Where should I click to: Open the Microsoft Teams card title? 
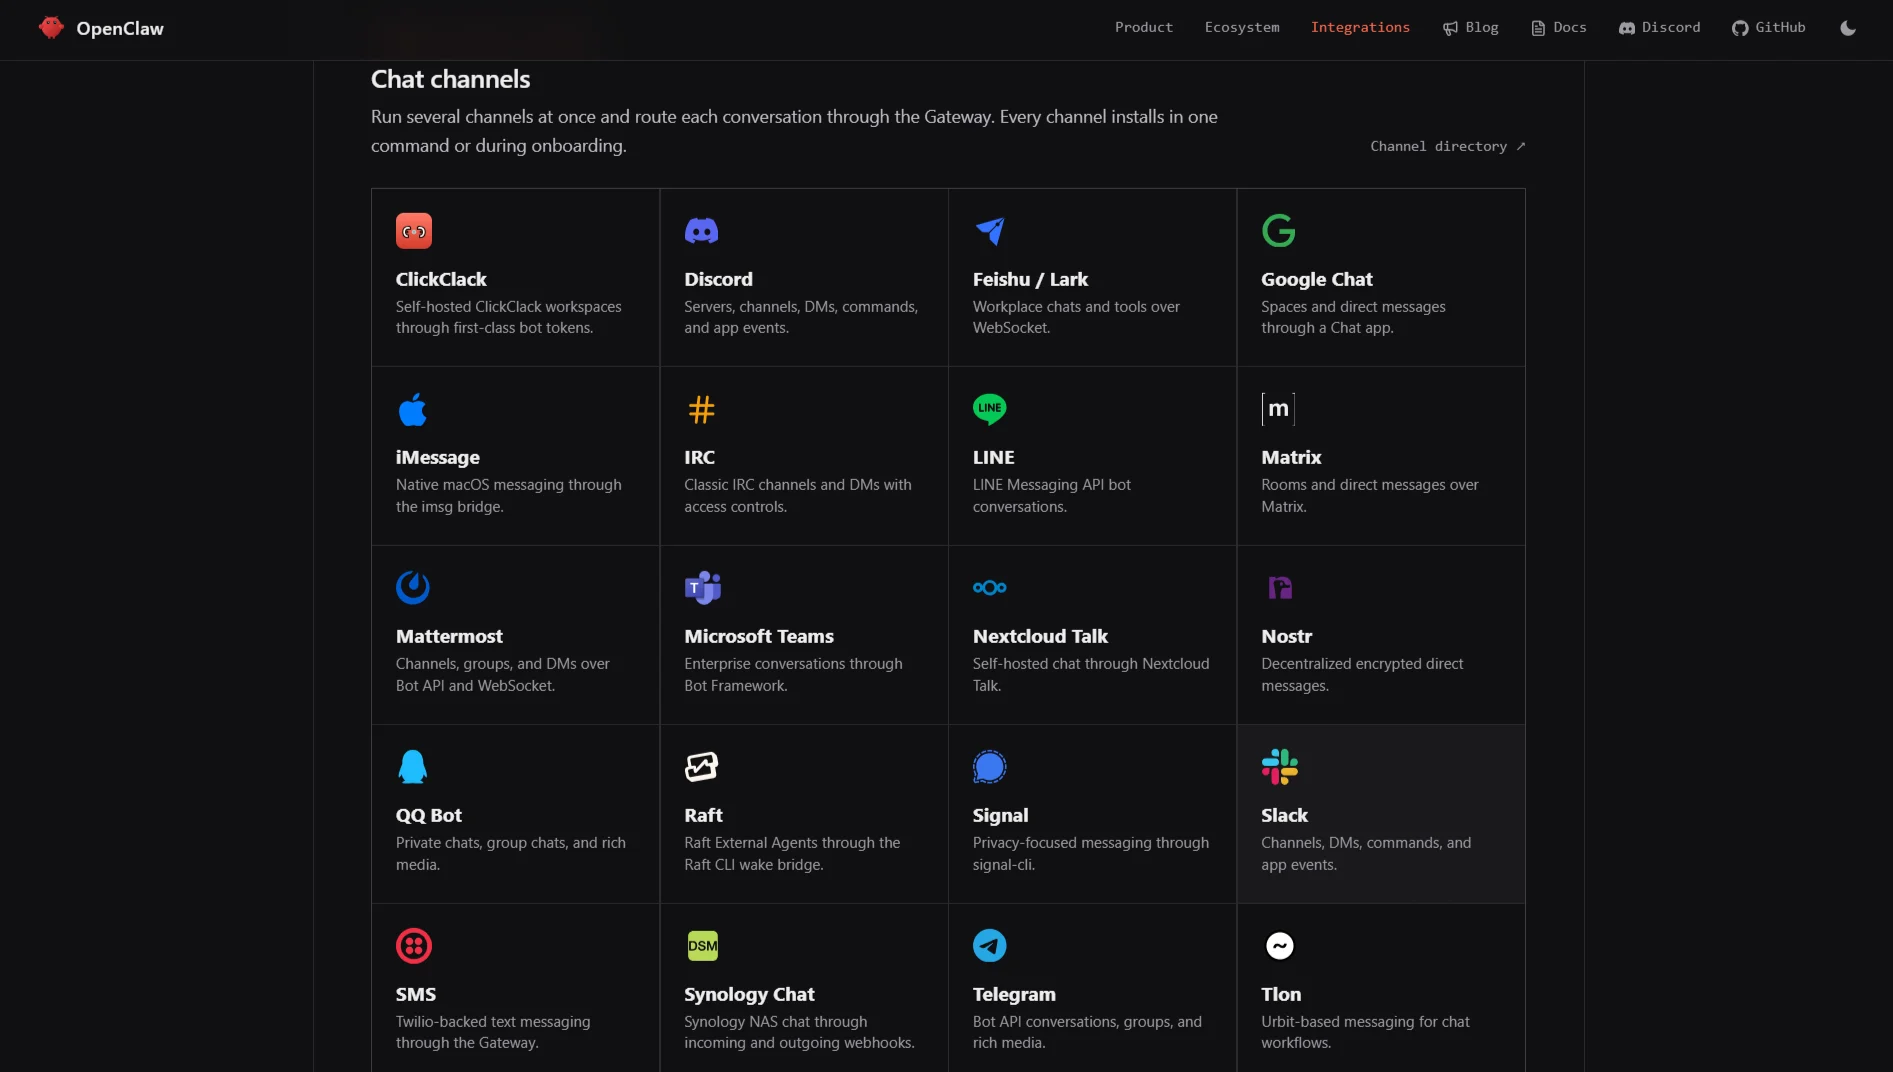coord(759,636)
